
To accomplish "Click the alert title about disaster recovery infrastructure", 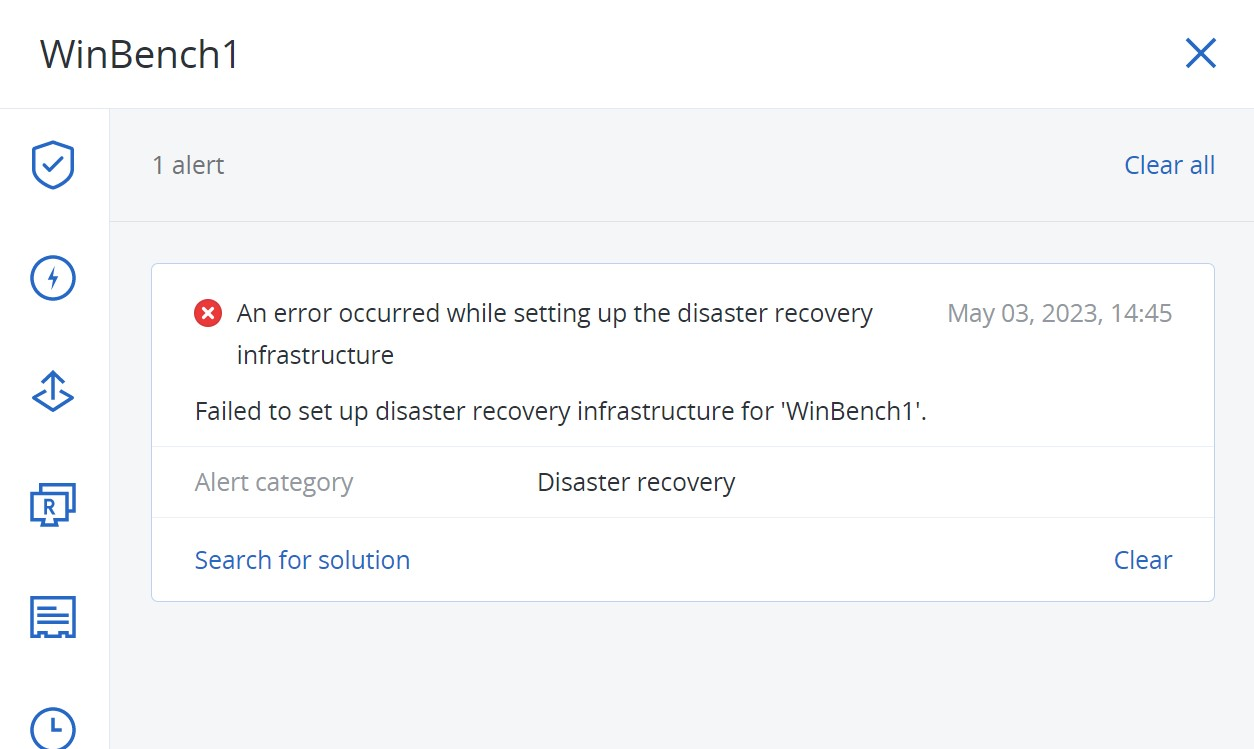I will (555, 334).
